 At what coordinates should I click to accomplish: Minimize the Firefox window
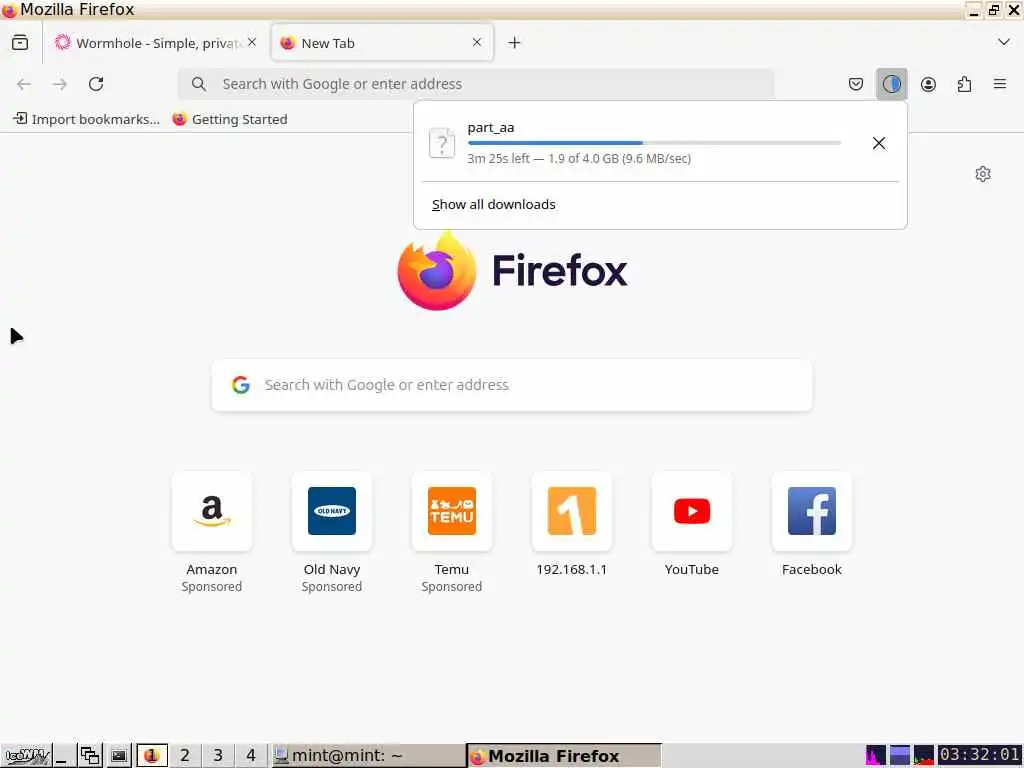click(974, 10)
